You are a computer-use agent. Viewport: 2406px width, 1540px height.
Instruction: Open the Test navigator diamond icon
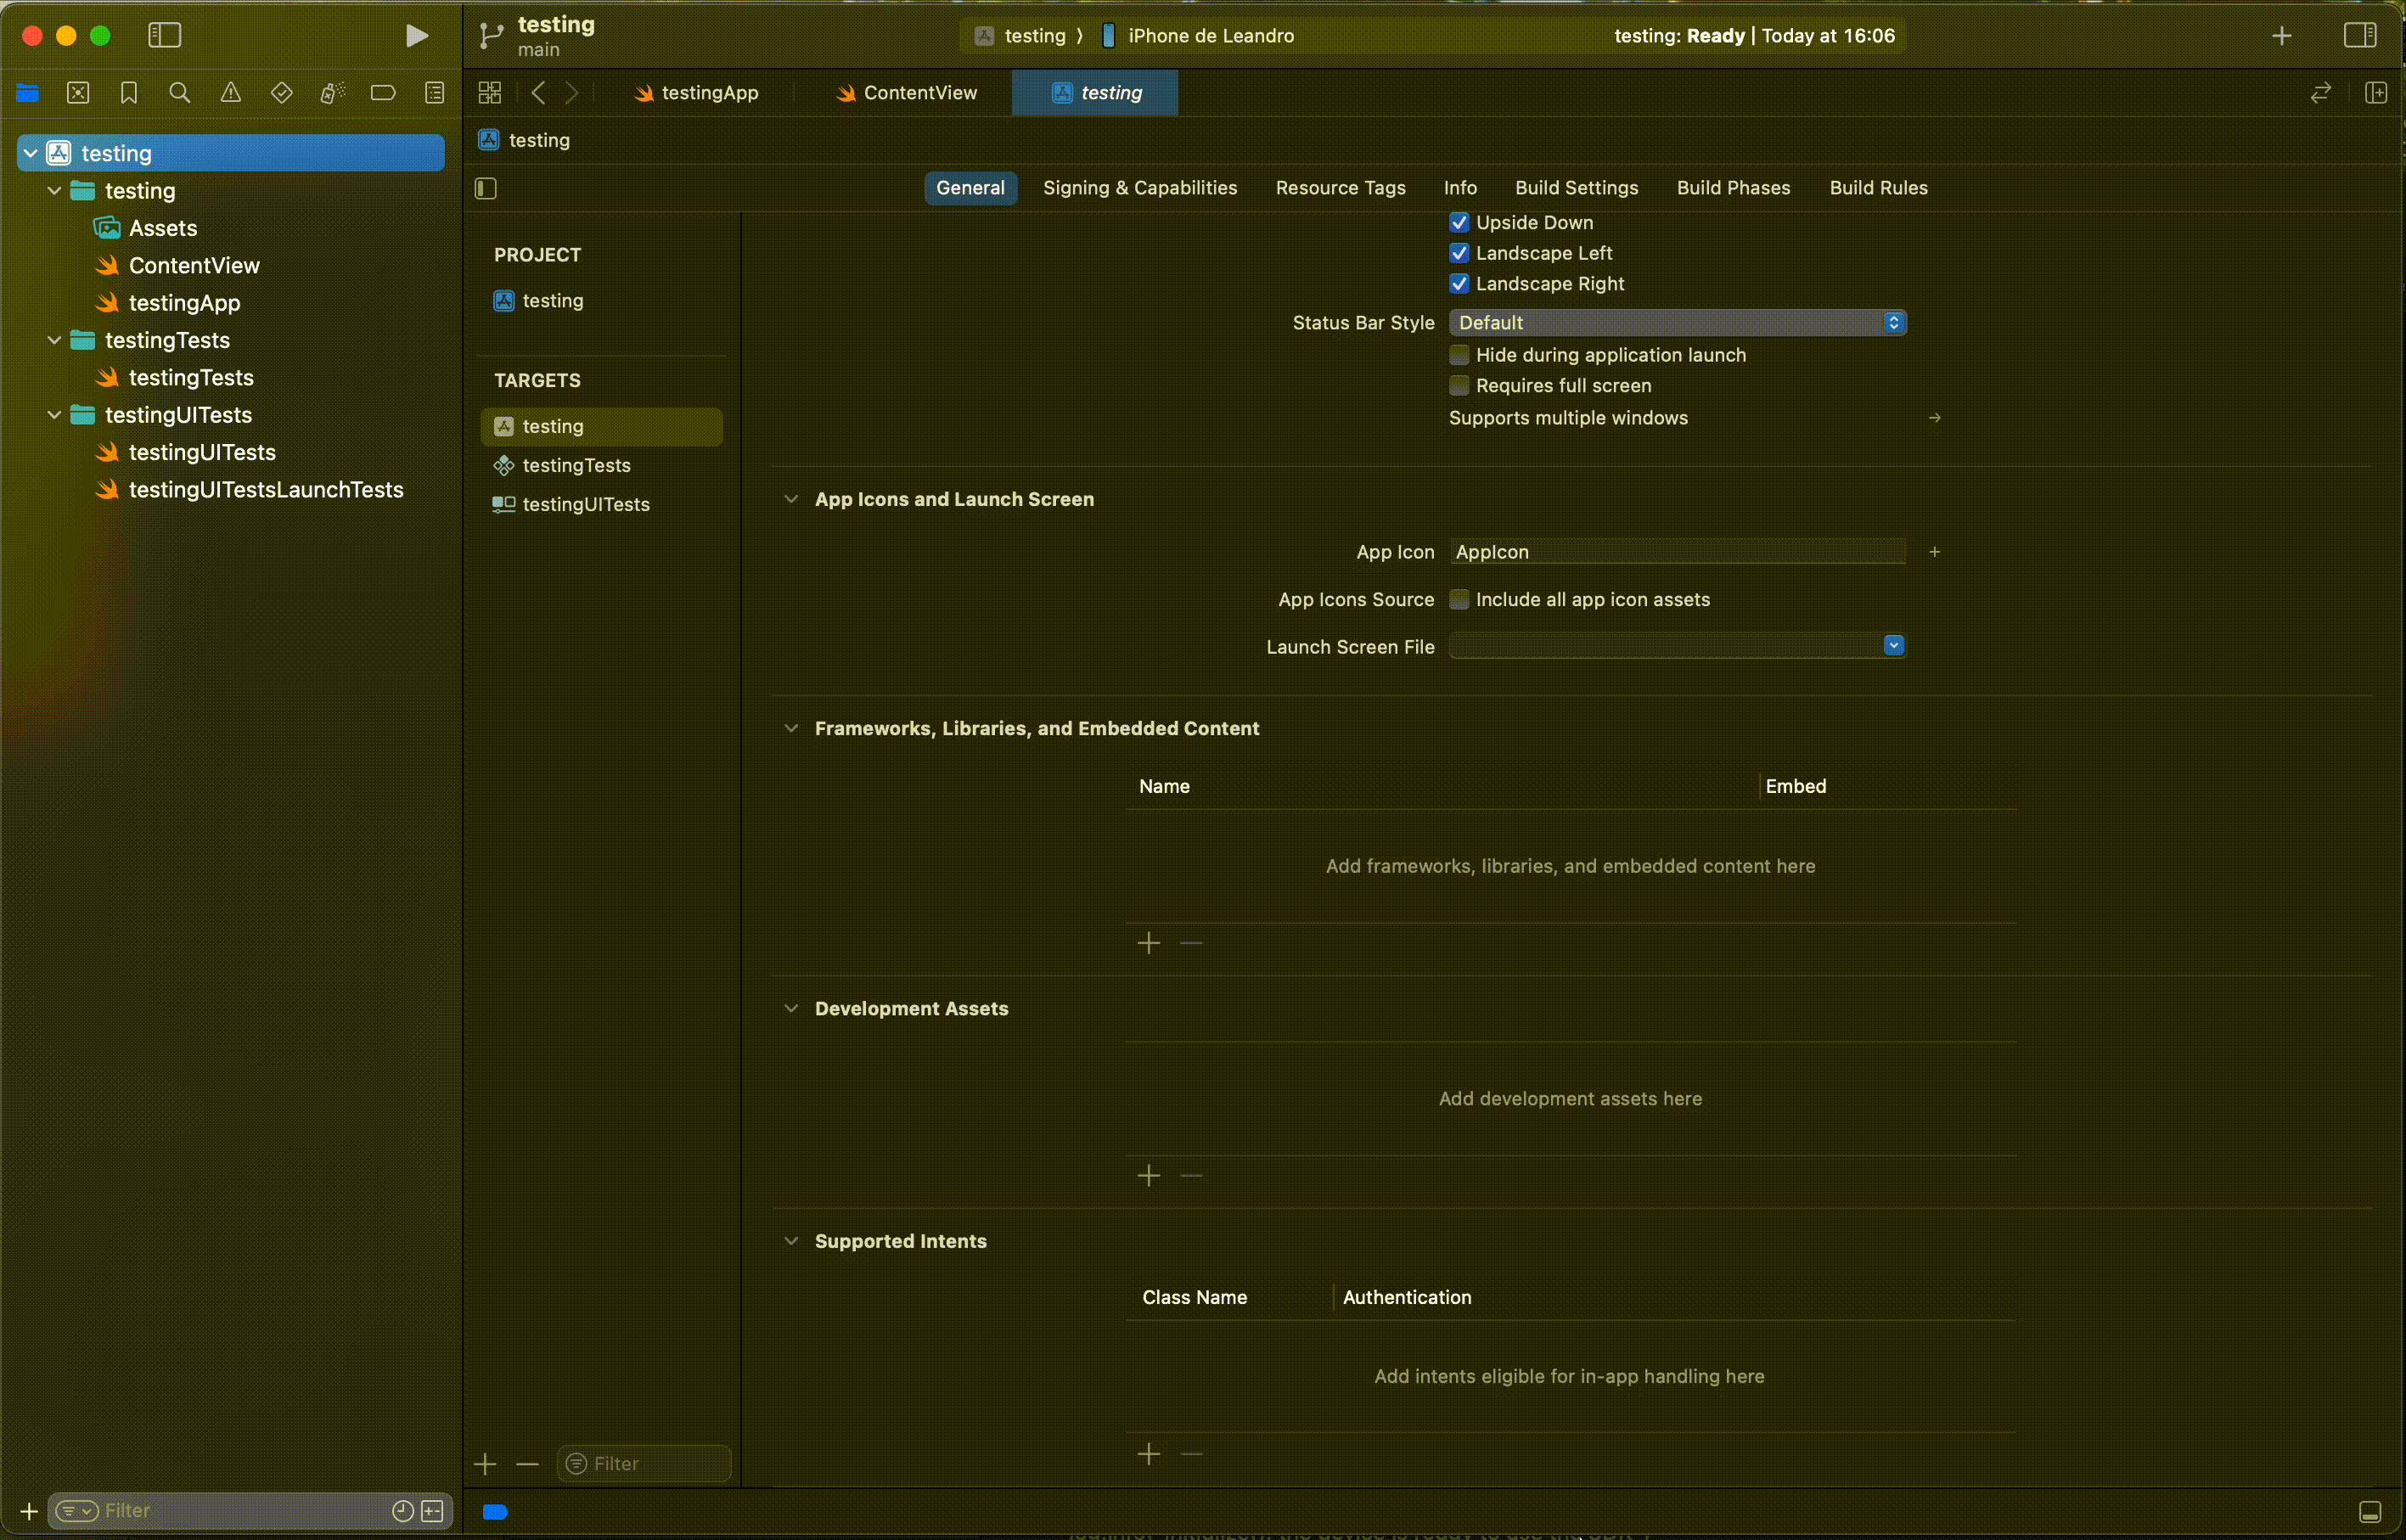point(282,93)
